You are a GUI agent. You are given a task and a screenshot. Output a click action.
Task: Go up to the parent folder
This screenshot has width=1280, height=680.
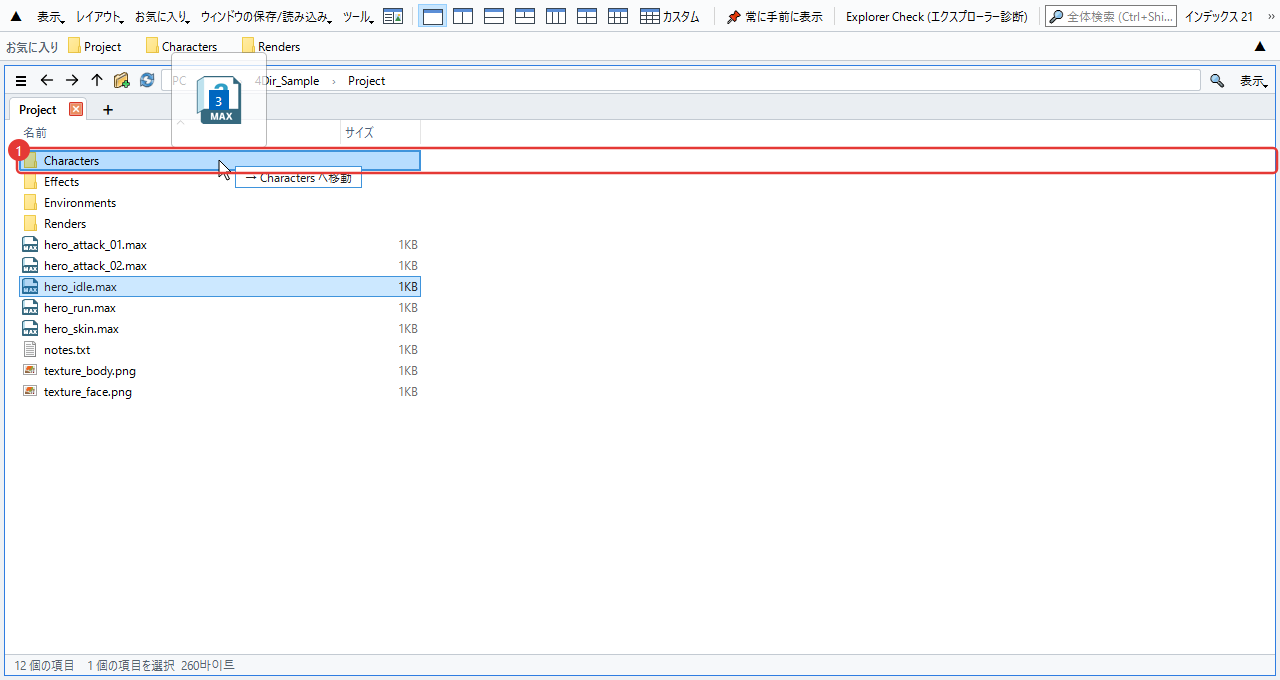pos(97,81)
